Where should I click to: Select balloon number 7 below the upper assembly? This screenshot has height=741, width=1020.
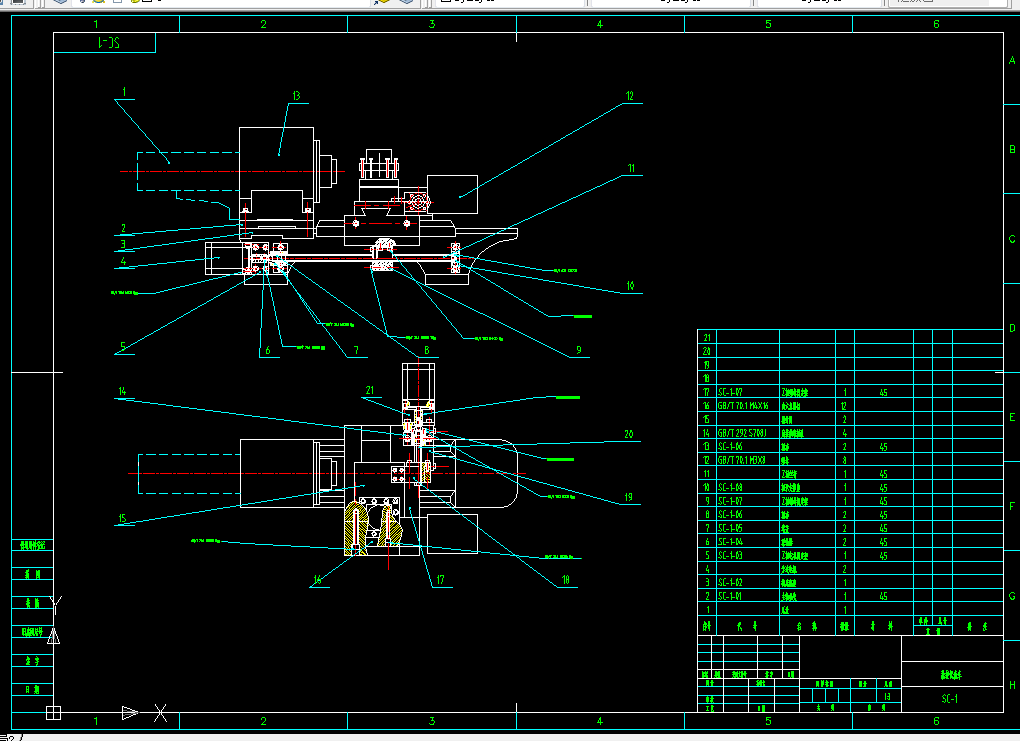click(356, 350)
